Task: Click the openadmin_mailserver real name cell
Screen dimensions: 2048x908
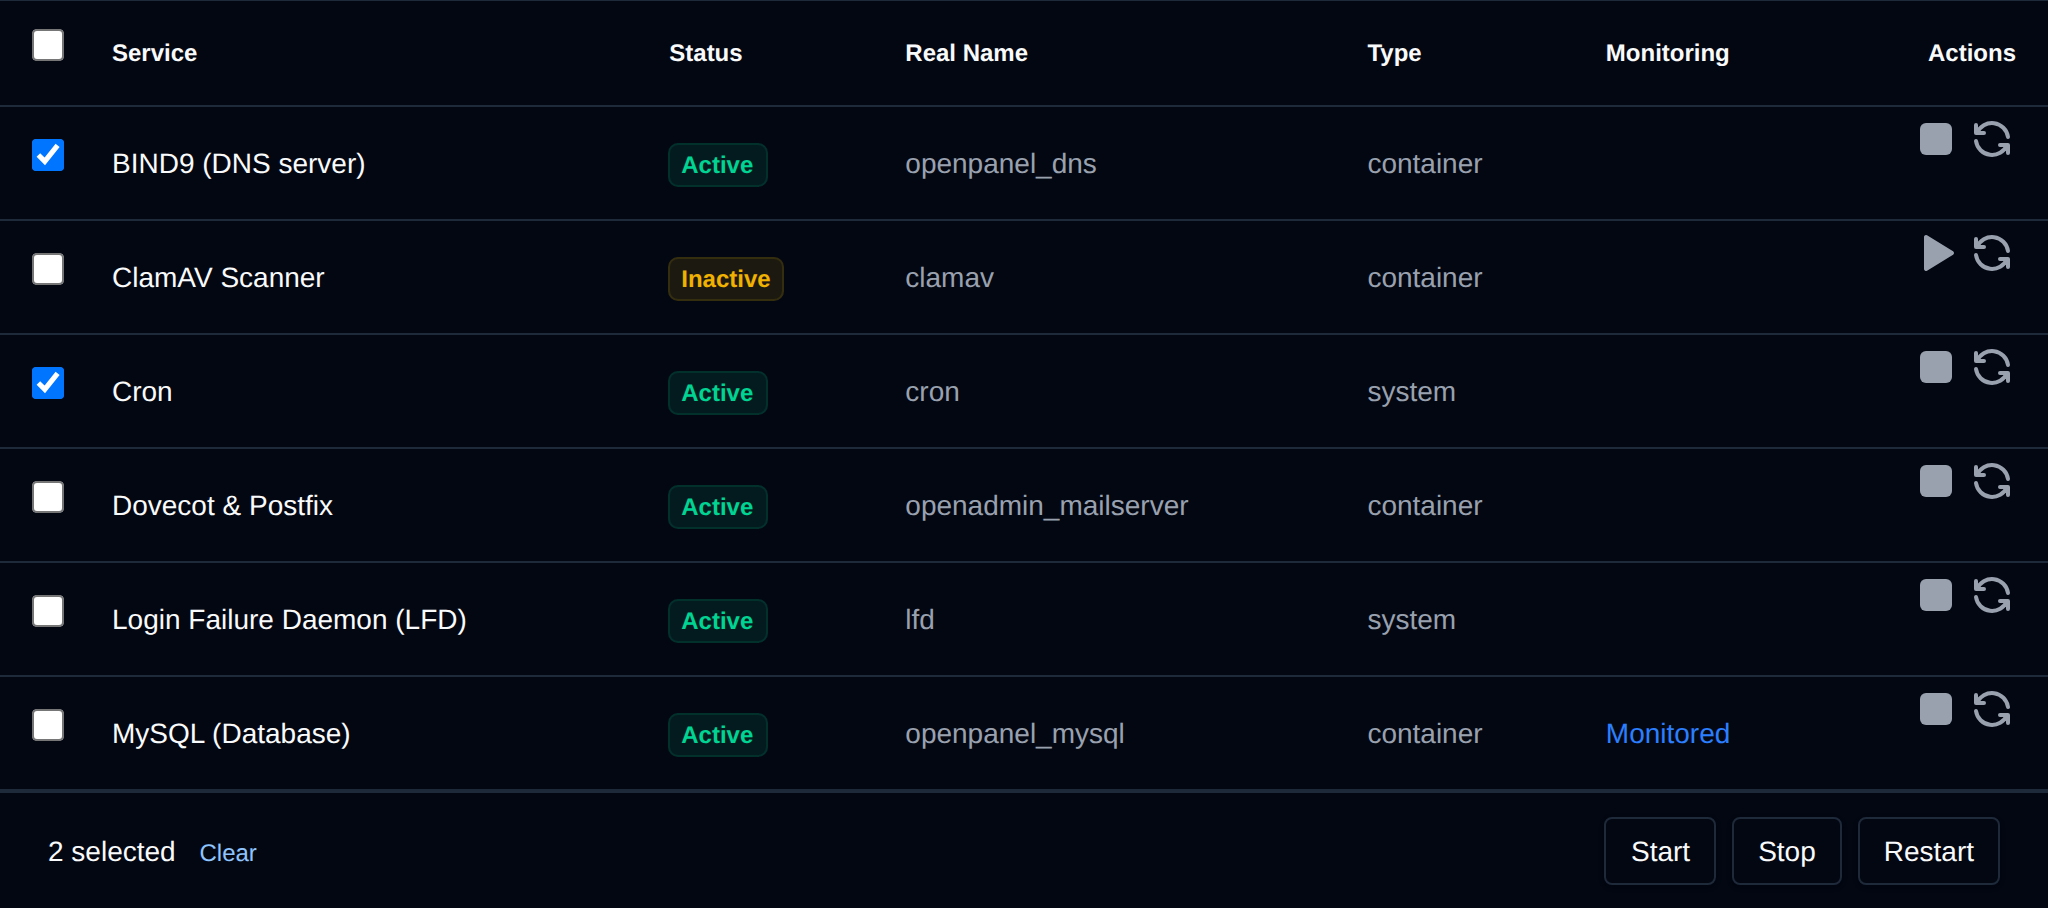Action: 1046,506
